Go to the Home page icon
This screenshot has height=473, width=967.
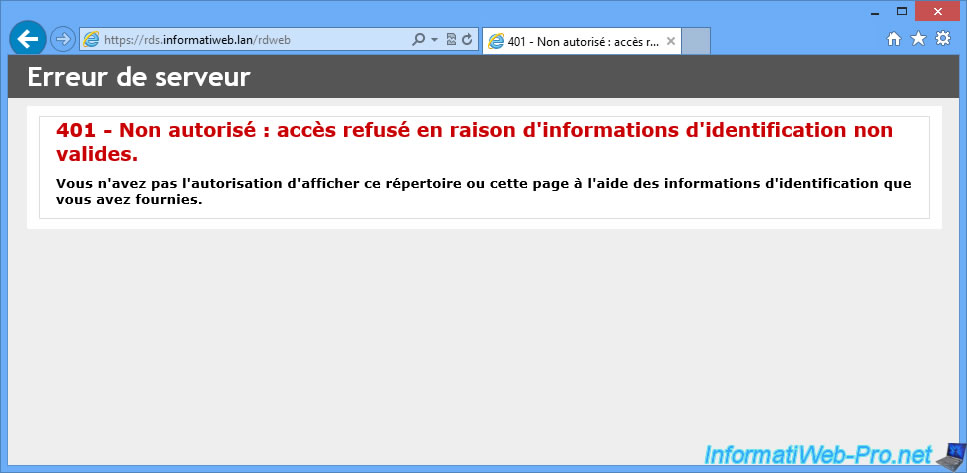click(894, 39)
